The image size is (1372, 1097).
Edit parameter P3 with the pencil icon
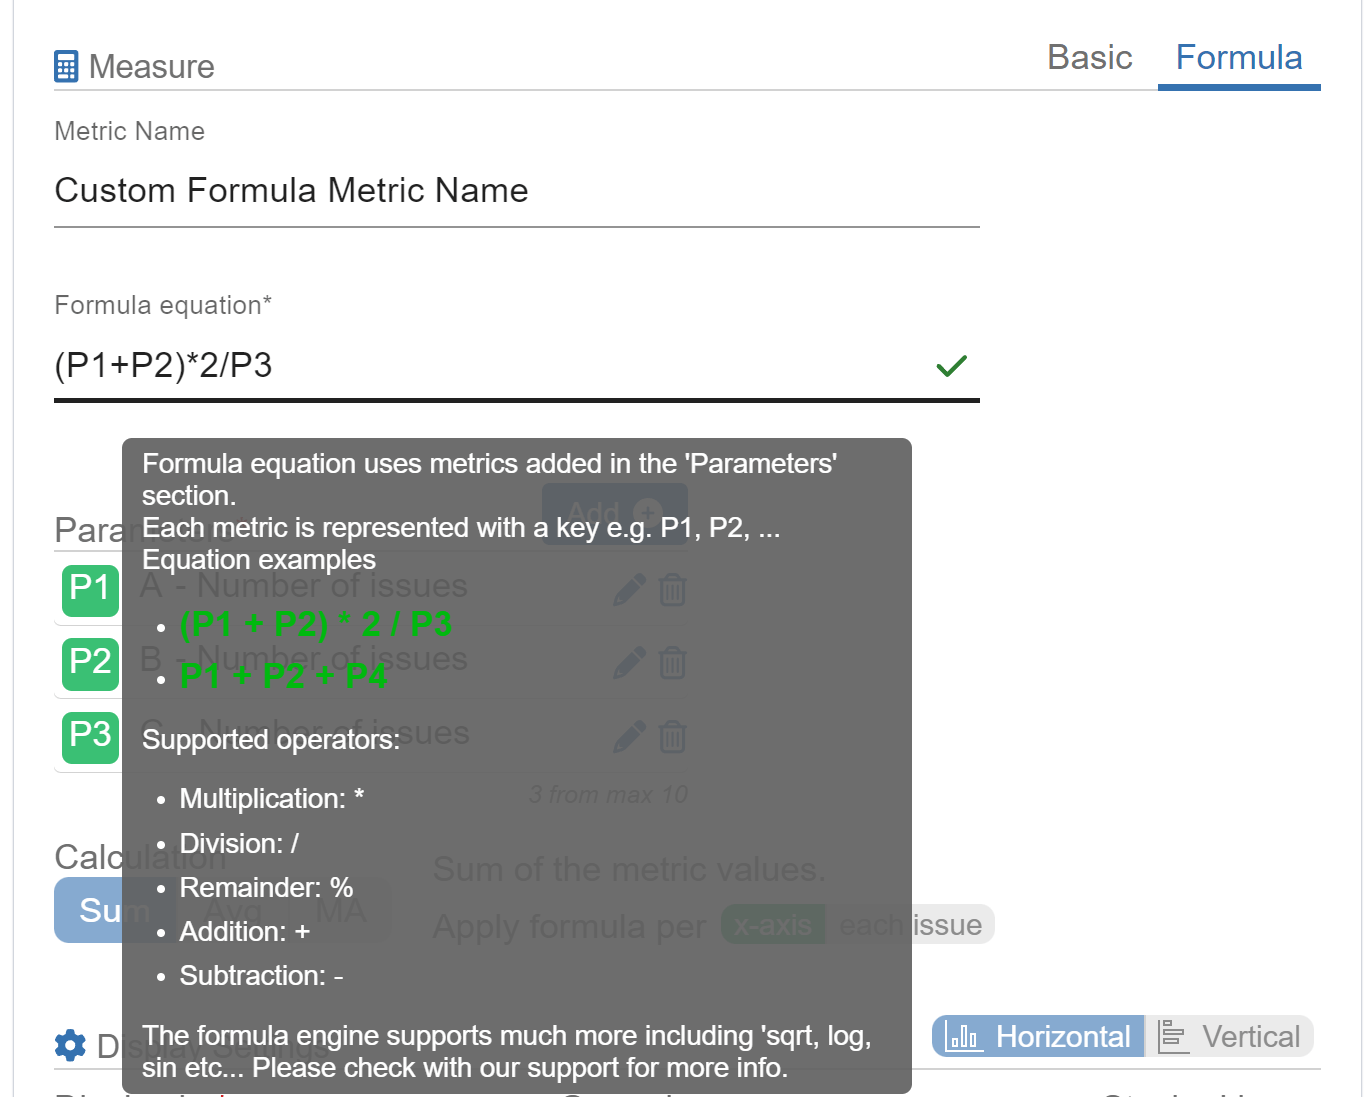click(x=629, y=737)
